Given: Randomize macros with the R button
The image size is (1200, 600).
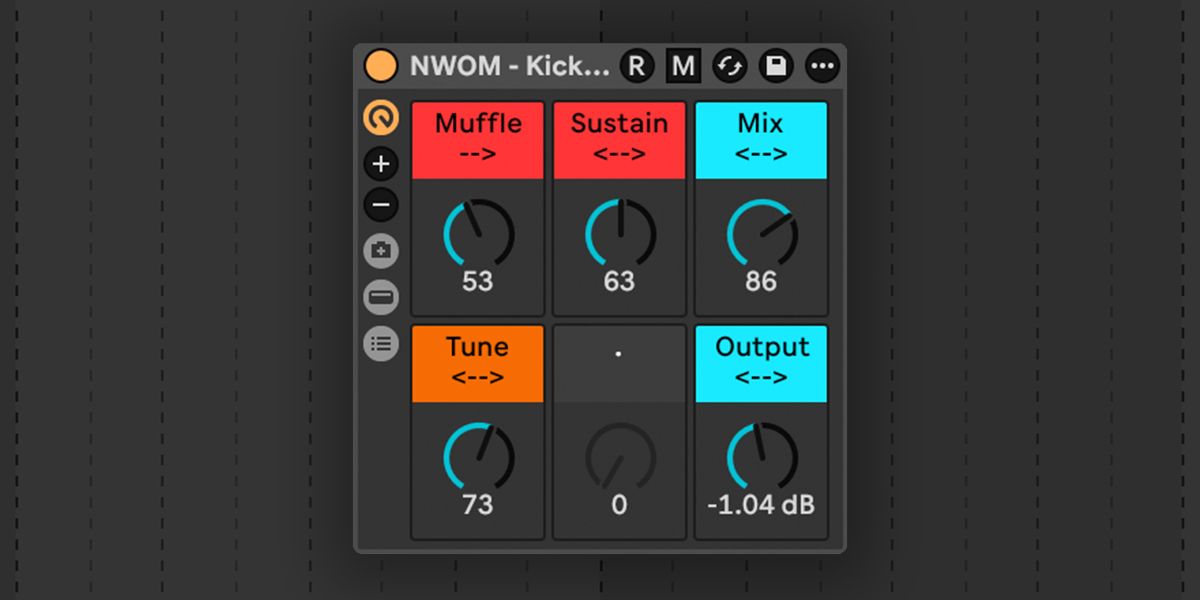Looking at the screenshot, I should pos(636,66).
